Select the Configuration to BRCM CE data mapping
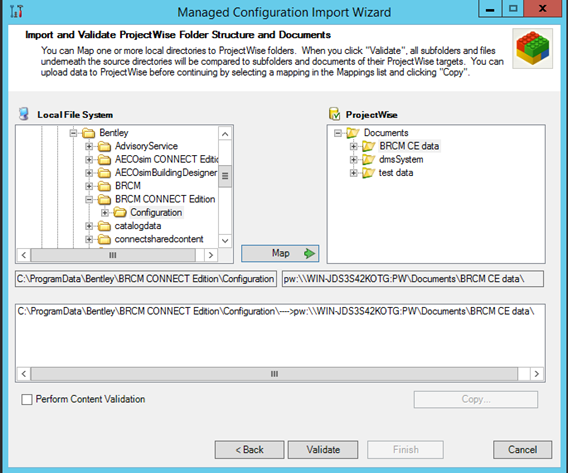Screen dimensions: 568x473 click(x=276, y=311)
